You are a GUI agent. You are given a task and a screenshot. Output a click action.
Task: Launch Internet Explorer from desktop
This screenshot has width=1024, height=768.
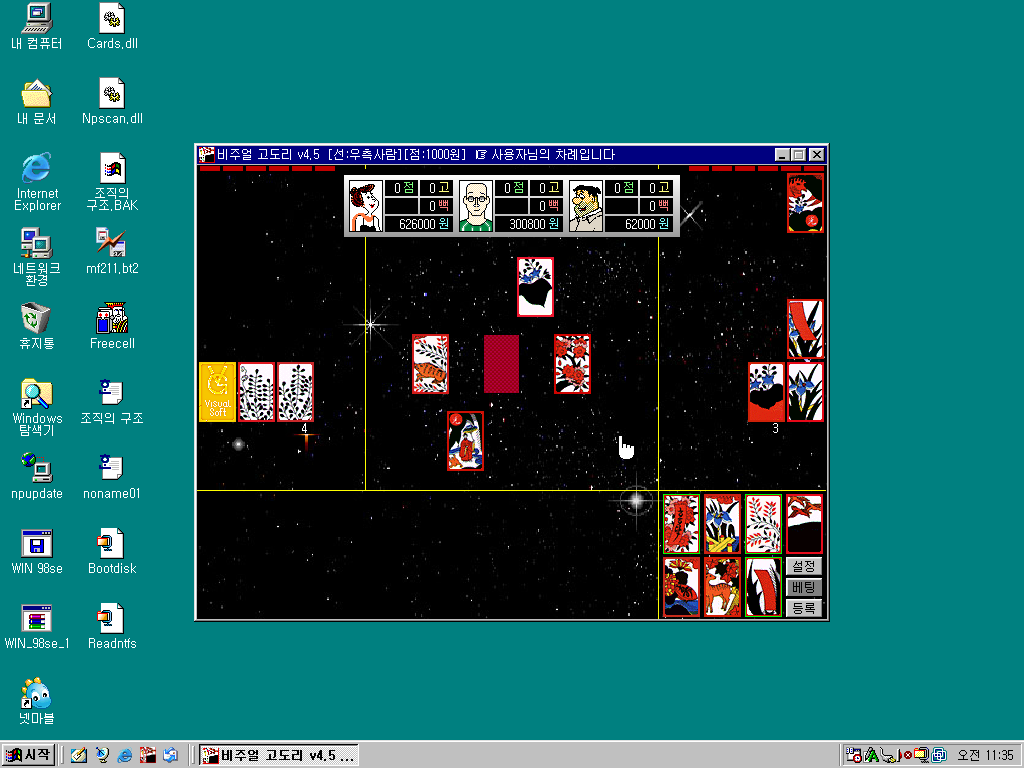click(x=37, y=182)
